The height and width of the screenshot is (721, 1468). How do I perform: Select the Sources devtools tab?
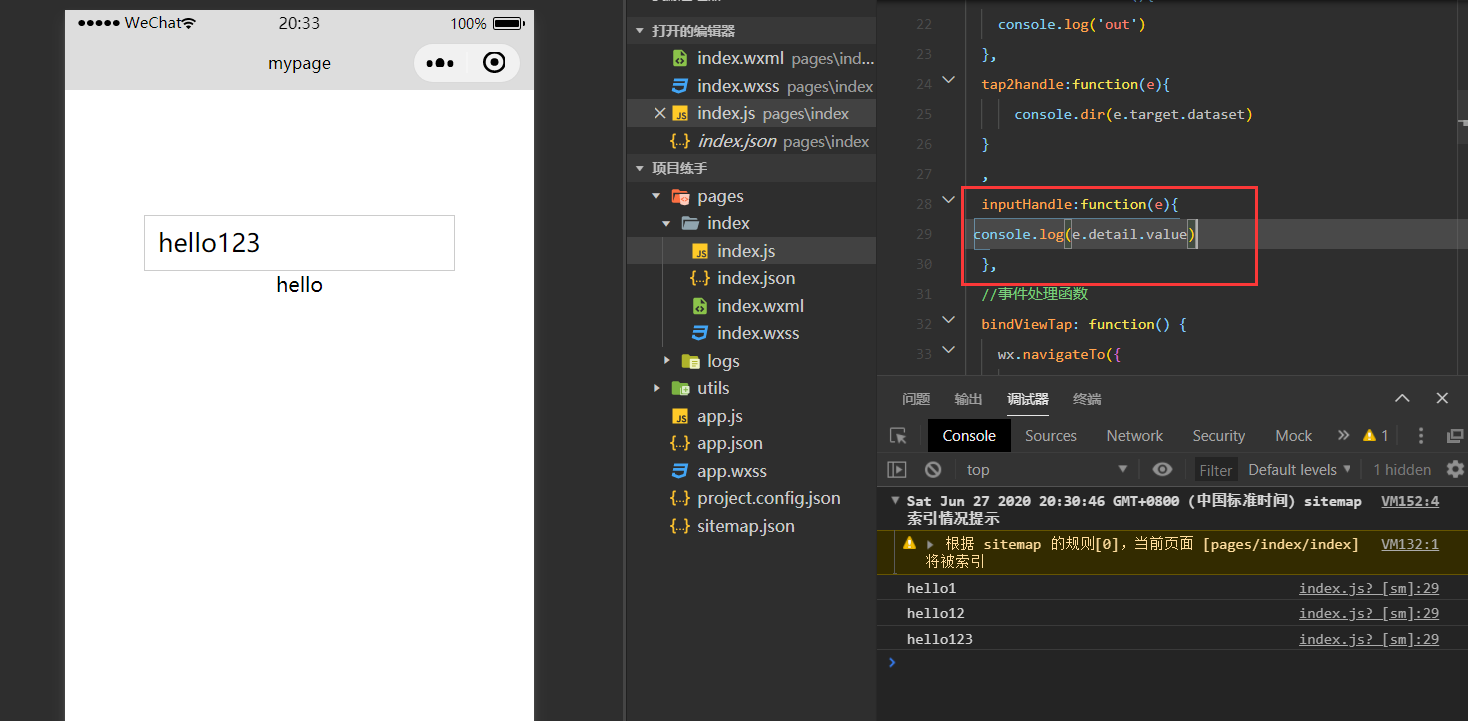1051,436
